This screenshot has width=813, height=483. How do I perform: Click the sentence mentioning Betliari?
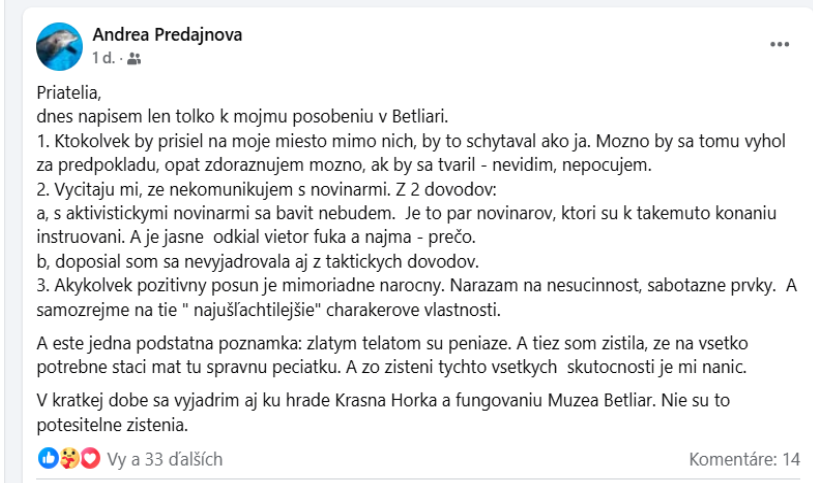pyautogui.click(x=242, y=117)
